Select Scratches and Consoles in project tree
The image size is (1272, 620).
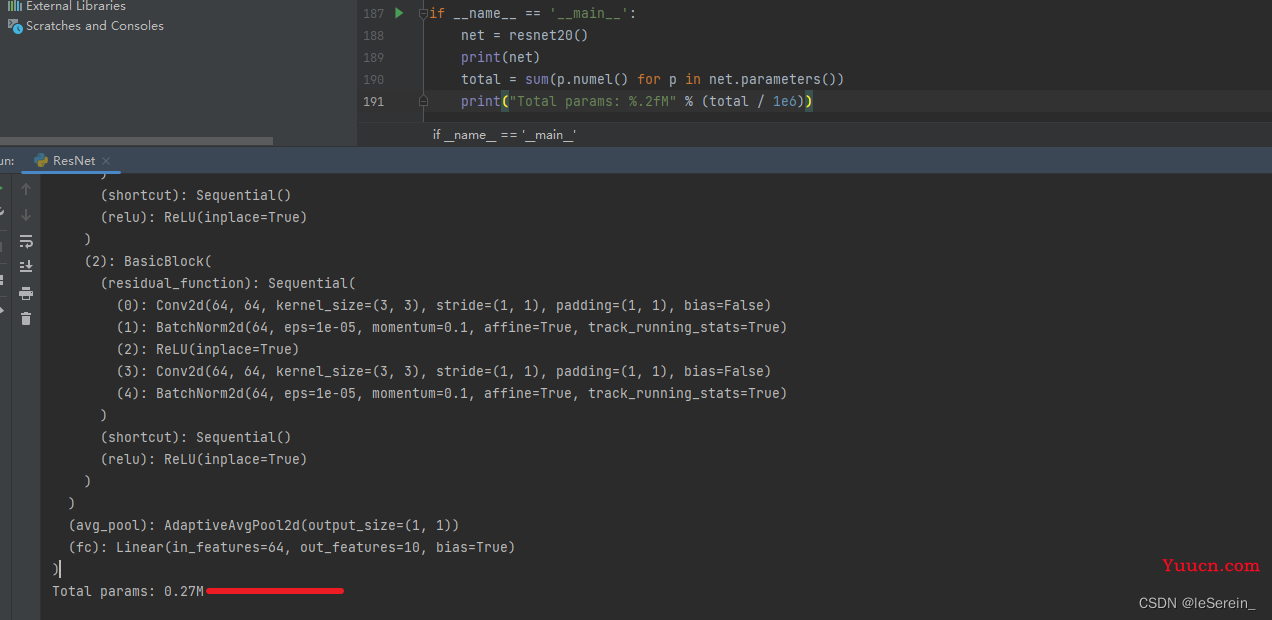tap(95, 26)
